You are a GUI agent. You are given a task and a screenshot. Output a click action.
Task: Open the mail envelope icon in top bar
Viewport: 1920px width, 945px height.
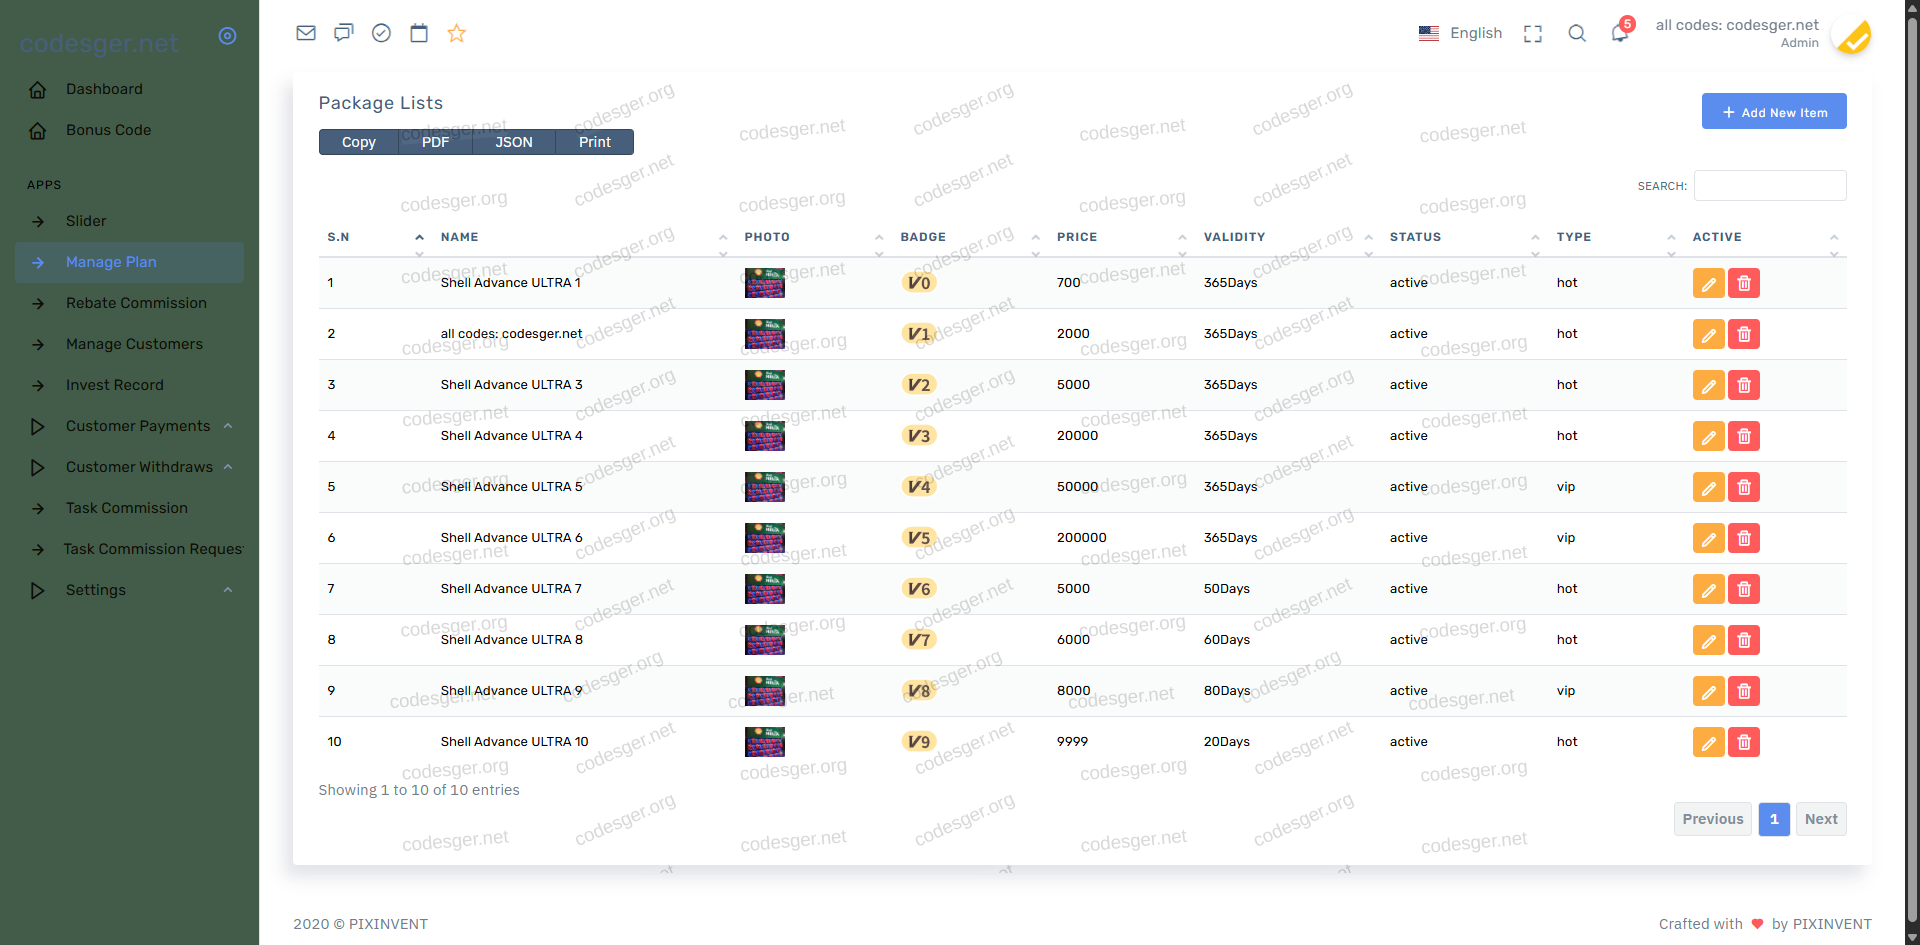pyautogui.click(x=306, y=33)
